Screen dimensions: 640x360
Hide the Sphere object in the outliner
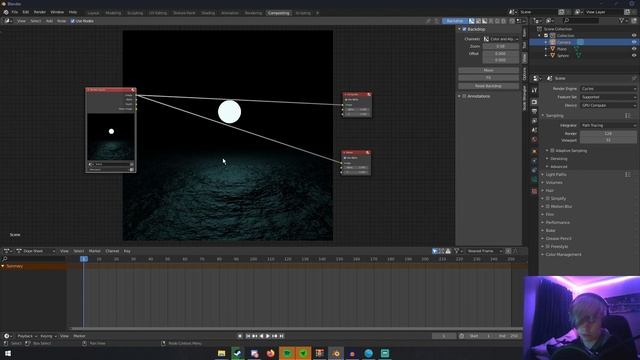[x=634, y=55]
